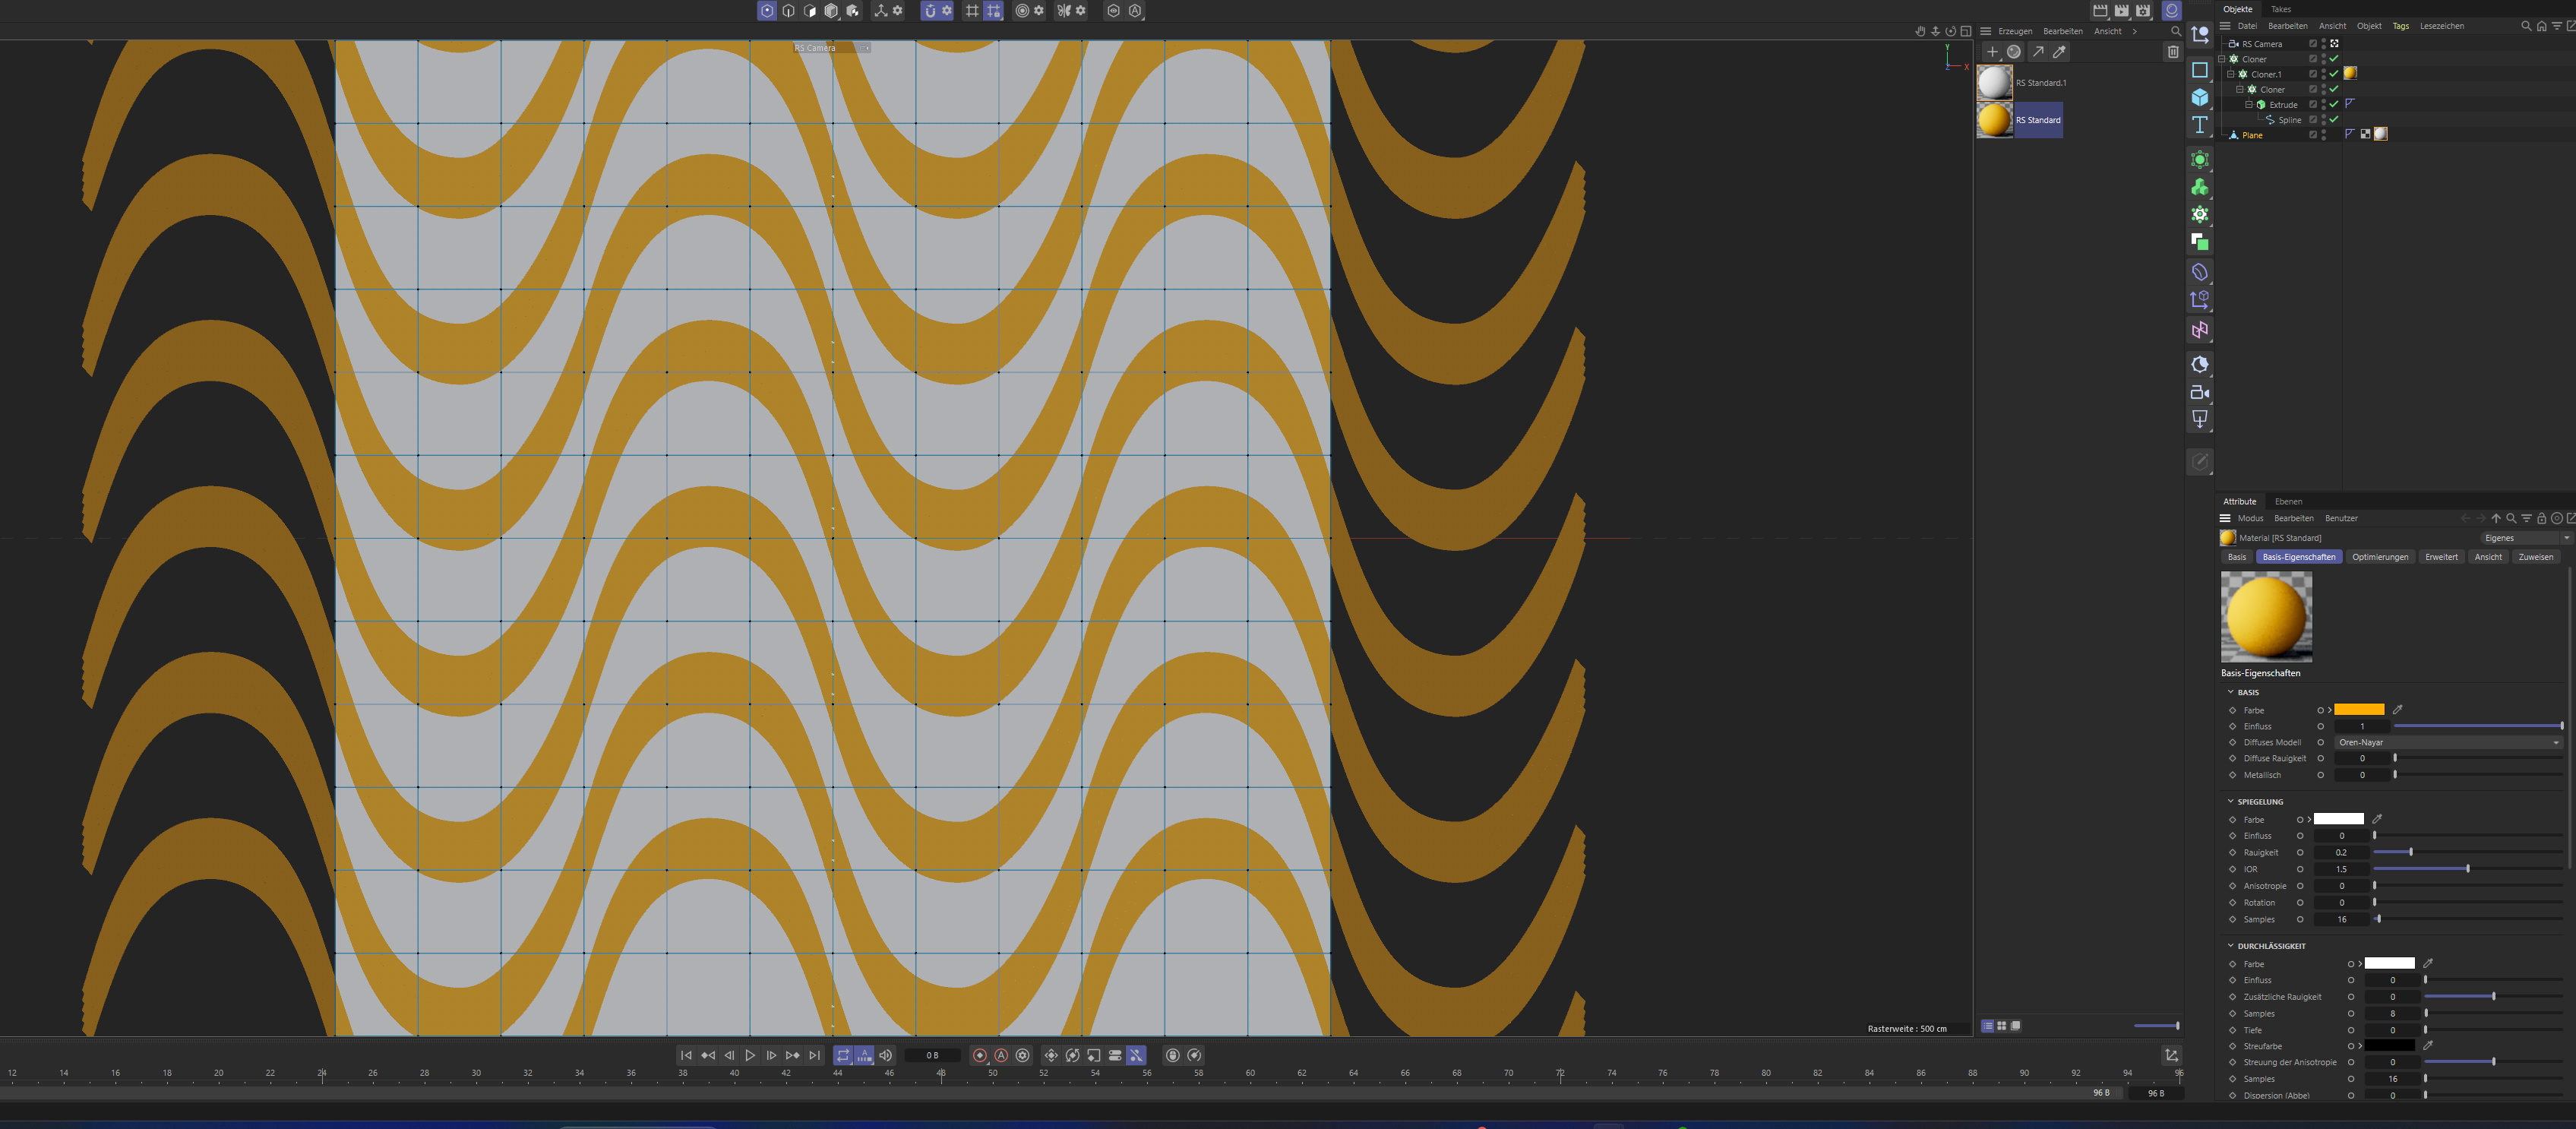This screenshot has height=1129, width=2576.
Task: Add a Cube primitive from palette
Action: pyautogui.click(x=2200, y=97)
